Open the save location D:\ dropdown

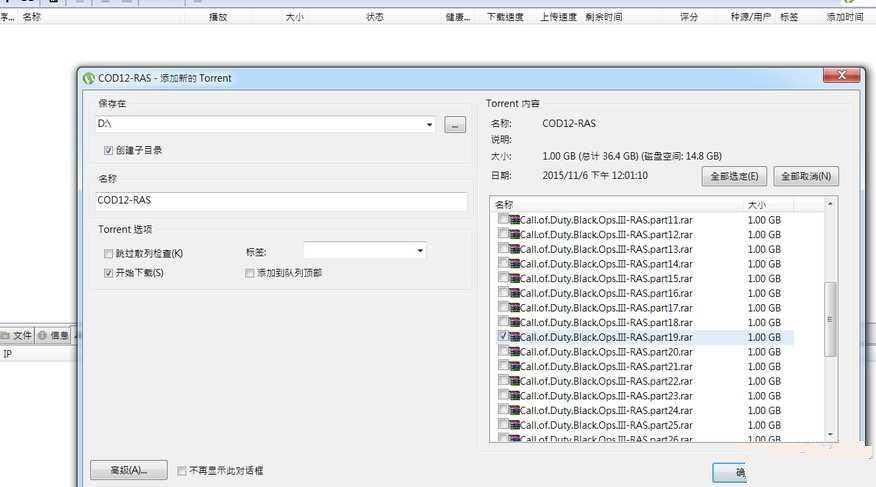429,125
